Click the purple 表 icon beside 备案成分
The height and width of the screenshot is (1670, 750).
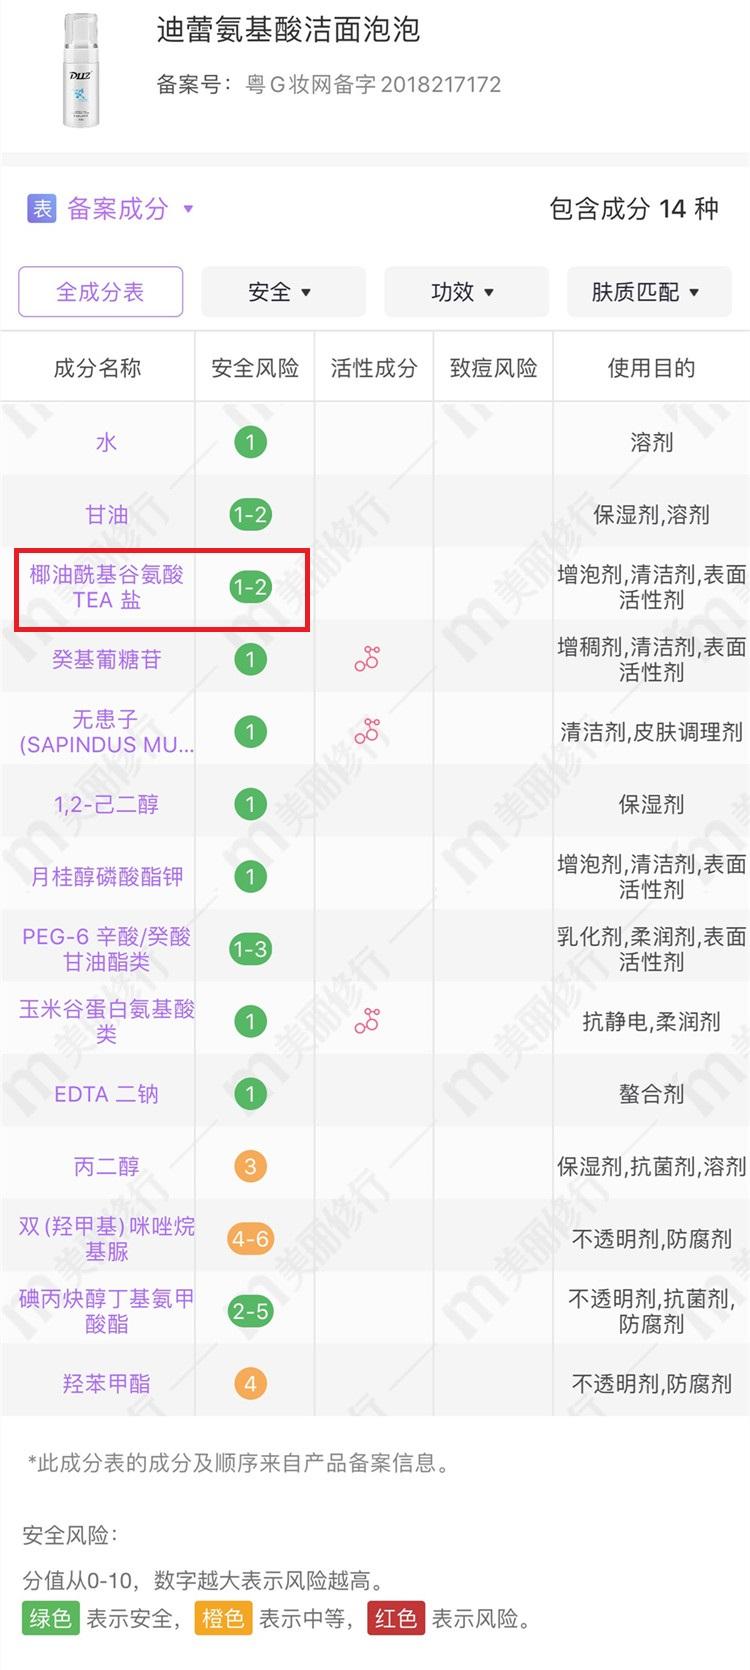pos(41,209)
